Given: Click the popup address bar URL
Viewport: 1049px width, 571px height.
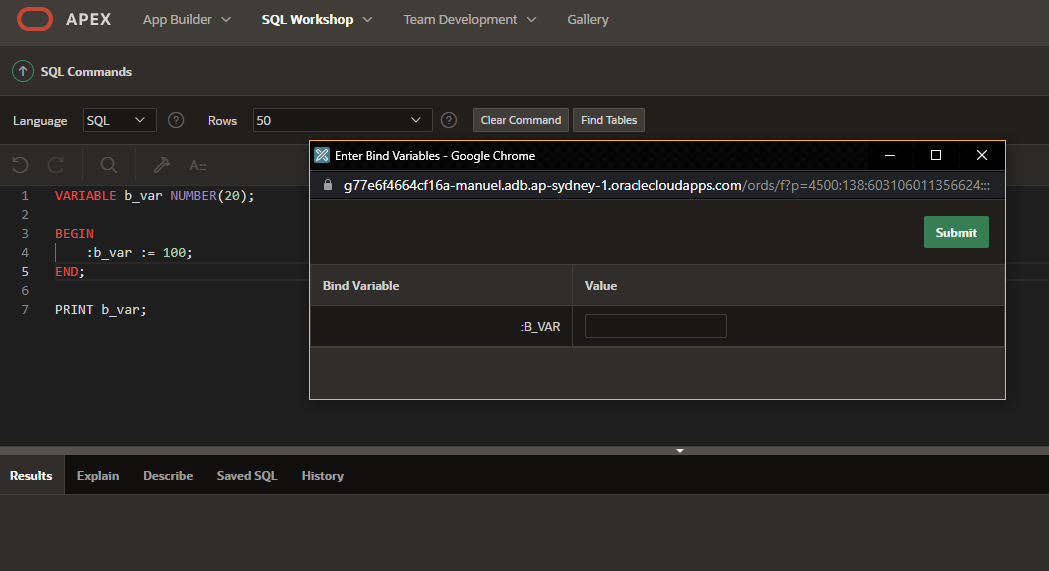Looking at the screenshot, I should (666, 185).
